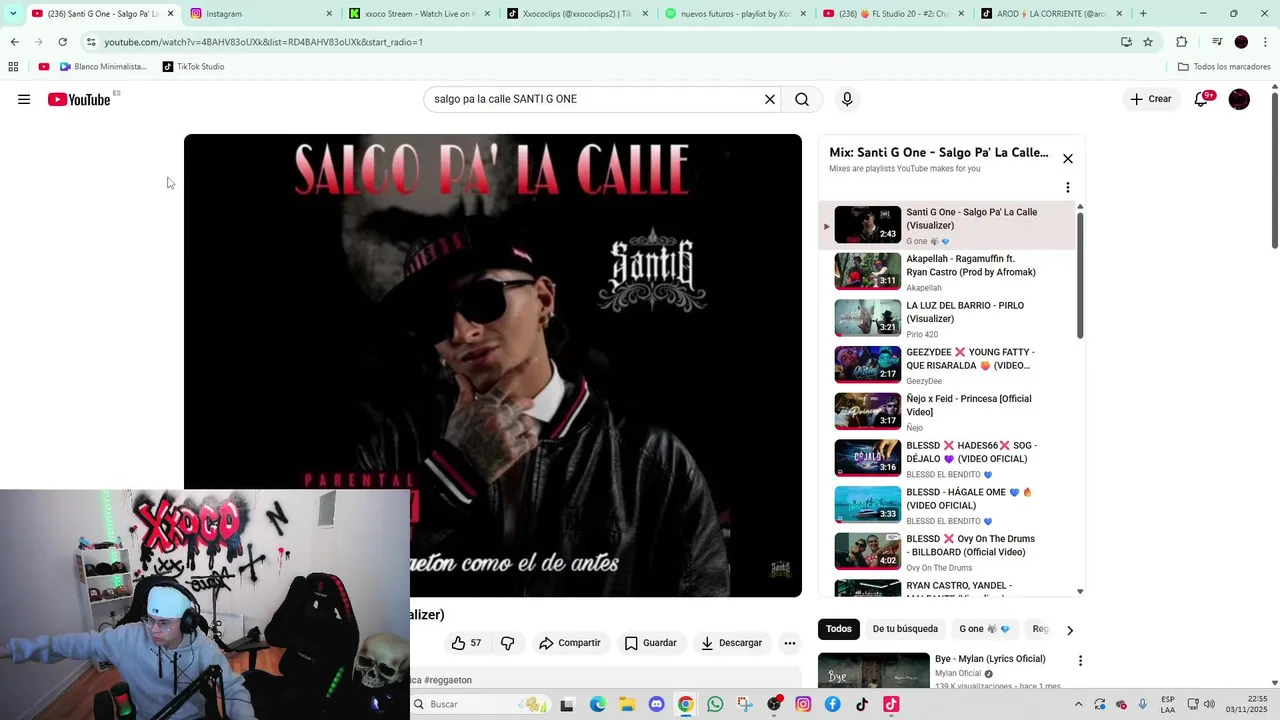Image resolution: width=1280 pixels, height=720 pixels.
Task: View site information icon in the address bar
Action: (x=91, y=42)
